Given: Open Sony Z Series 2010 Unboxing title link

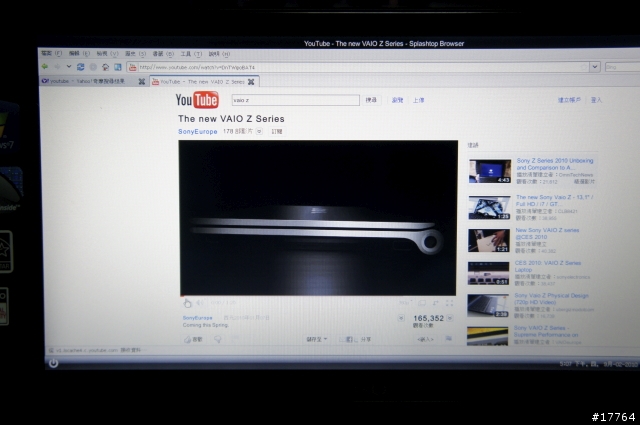Looking at the screenshot, I should [555, 164].
